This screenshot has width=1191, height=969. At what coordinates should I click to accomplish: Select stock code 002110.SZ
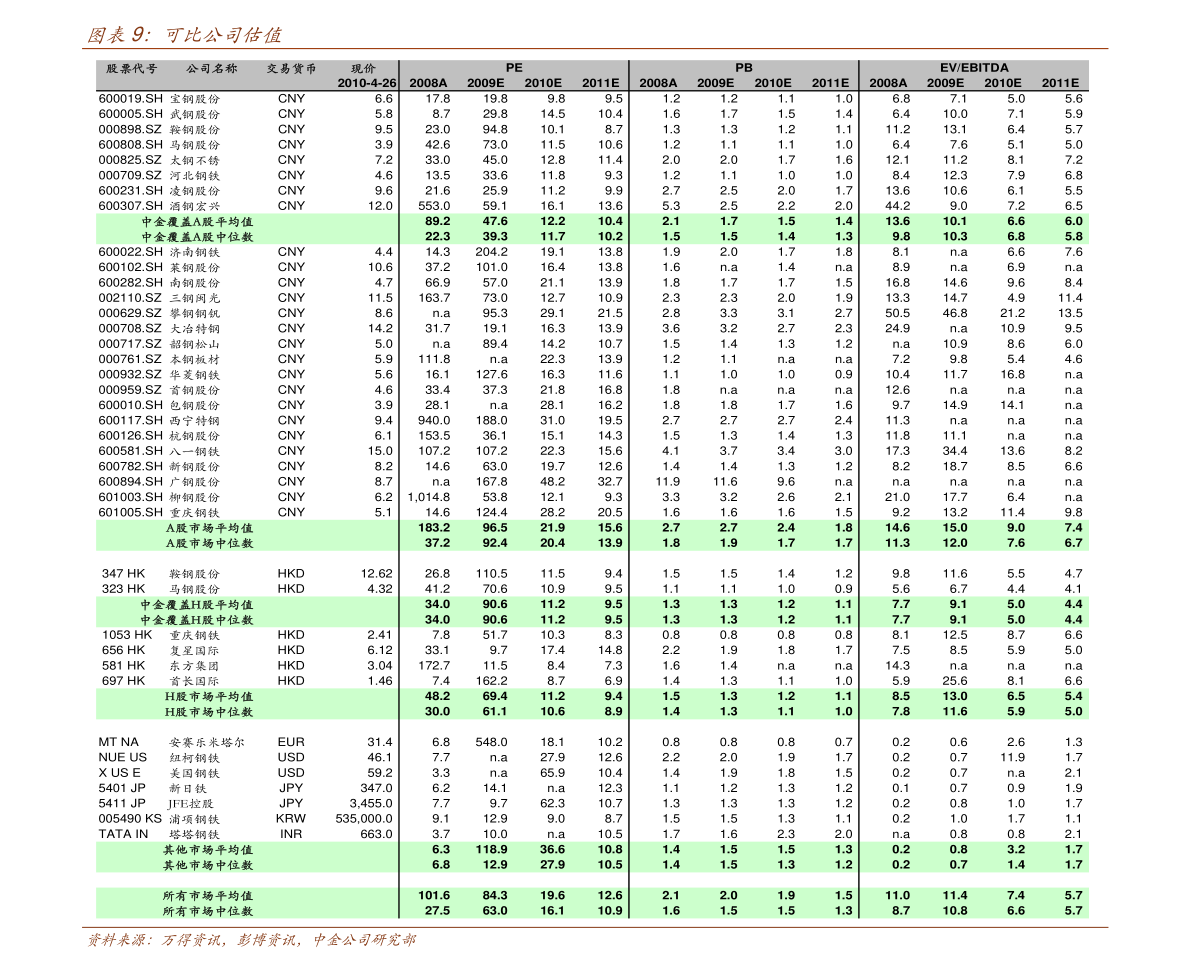[x=131, y=298]
